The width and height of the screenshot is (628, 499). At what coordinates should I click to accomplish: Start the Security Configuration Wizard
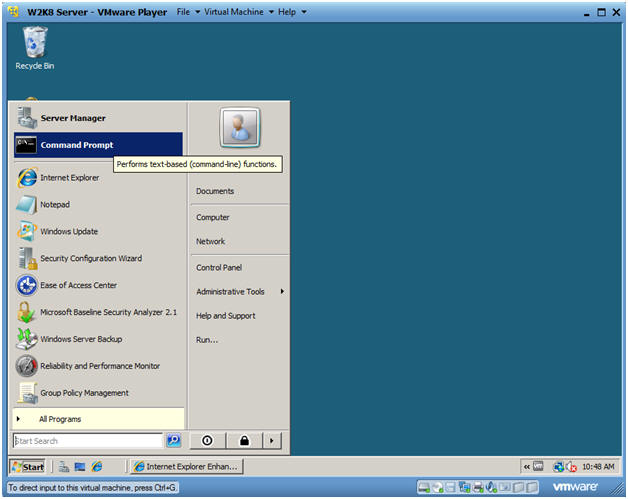[x=98, y=258]
